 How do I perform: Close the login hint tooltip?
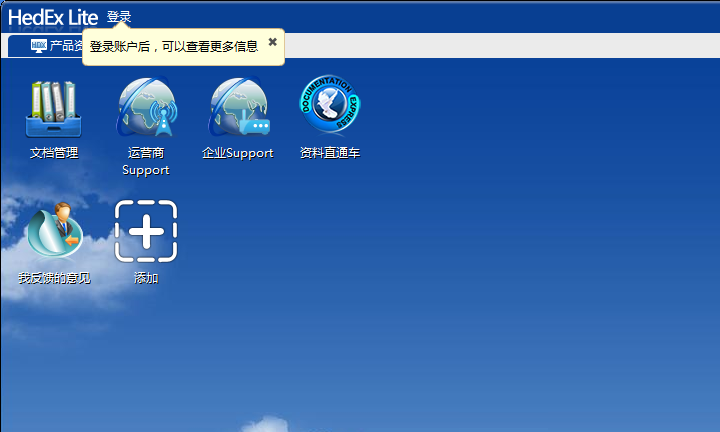pos(272,42)
